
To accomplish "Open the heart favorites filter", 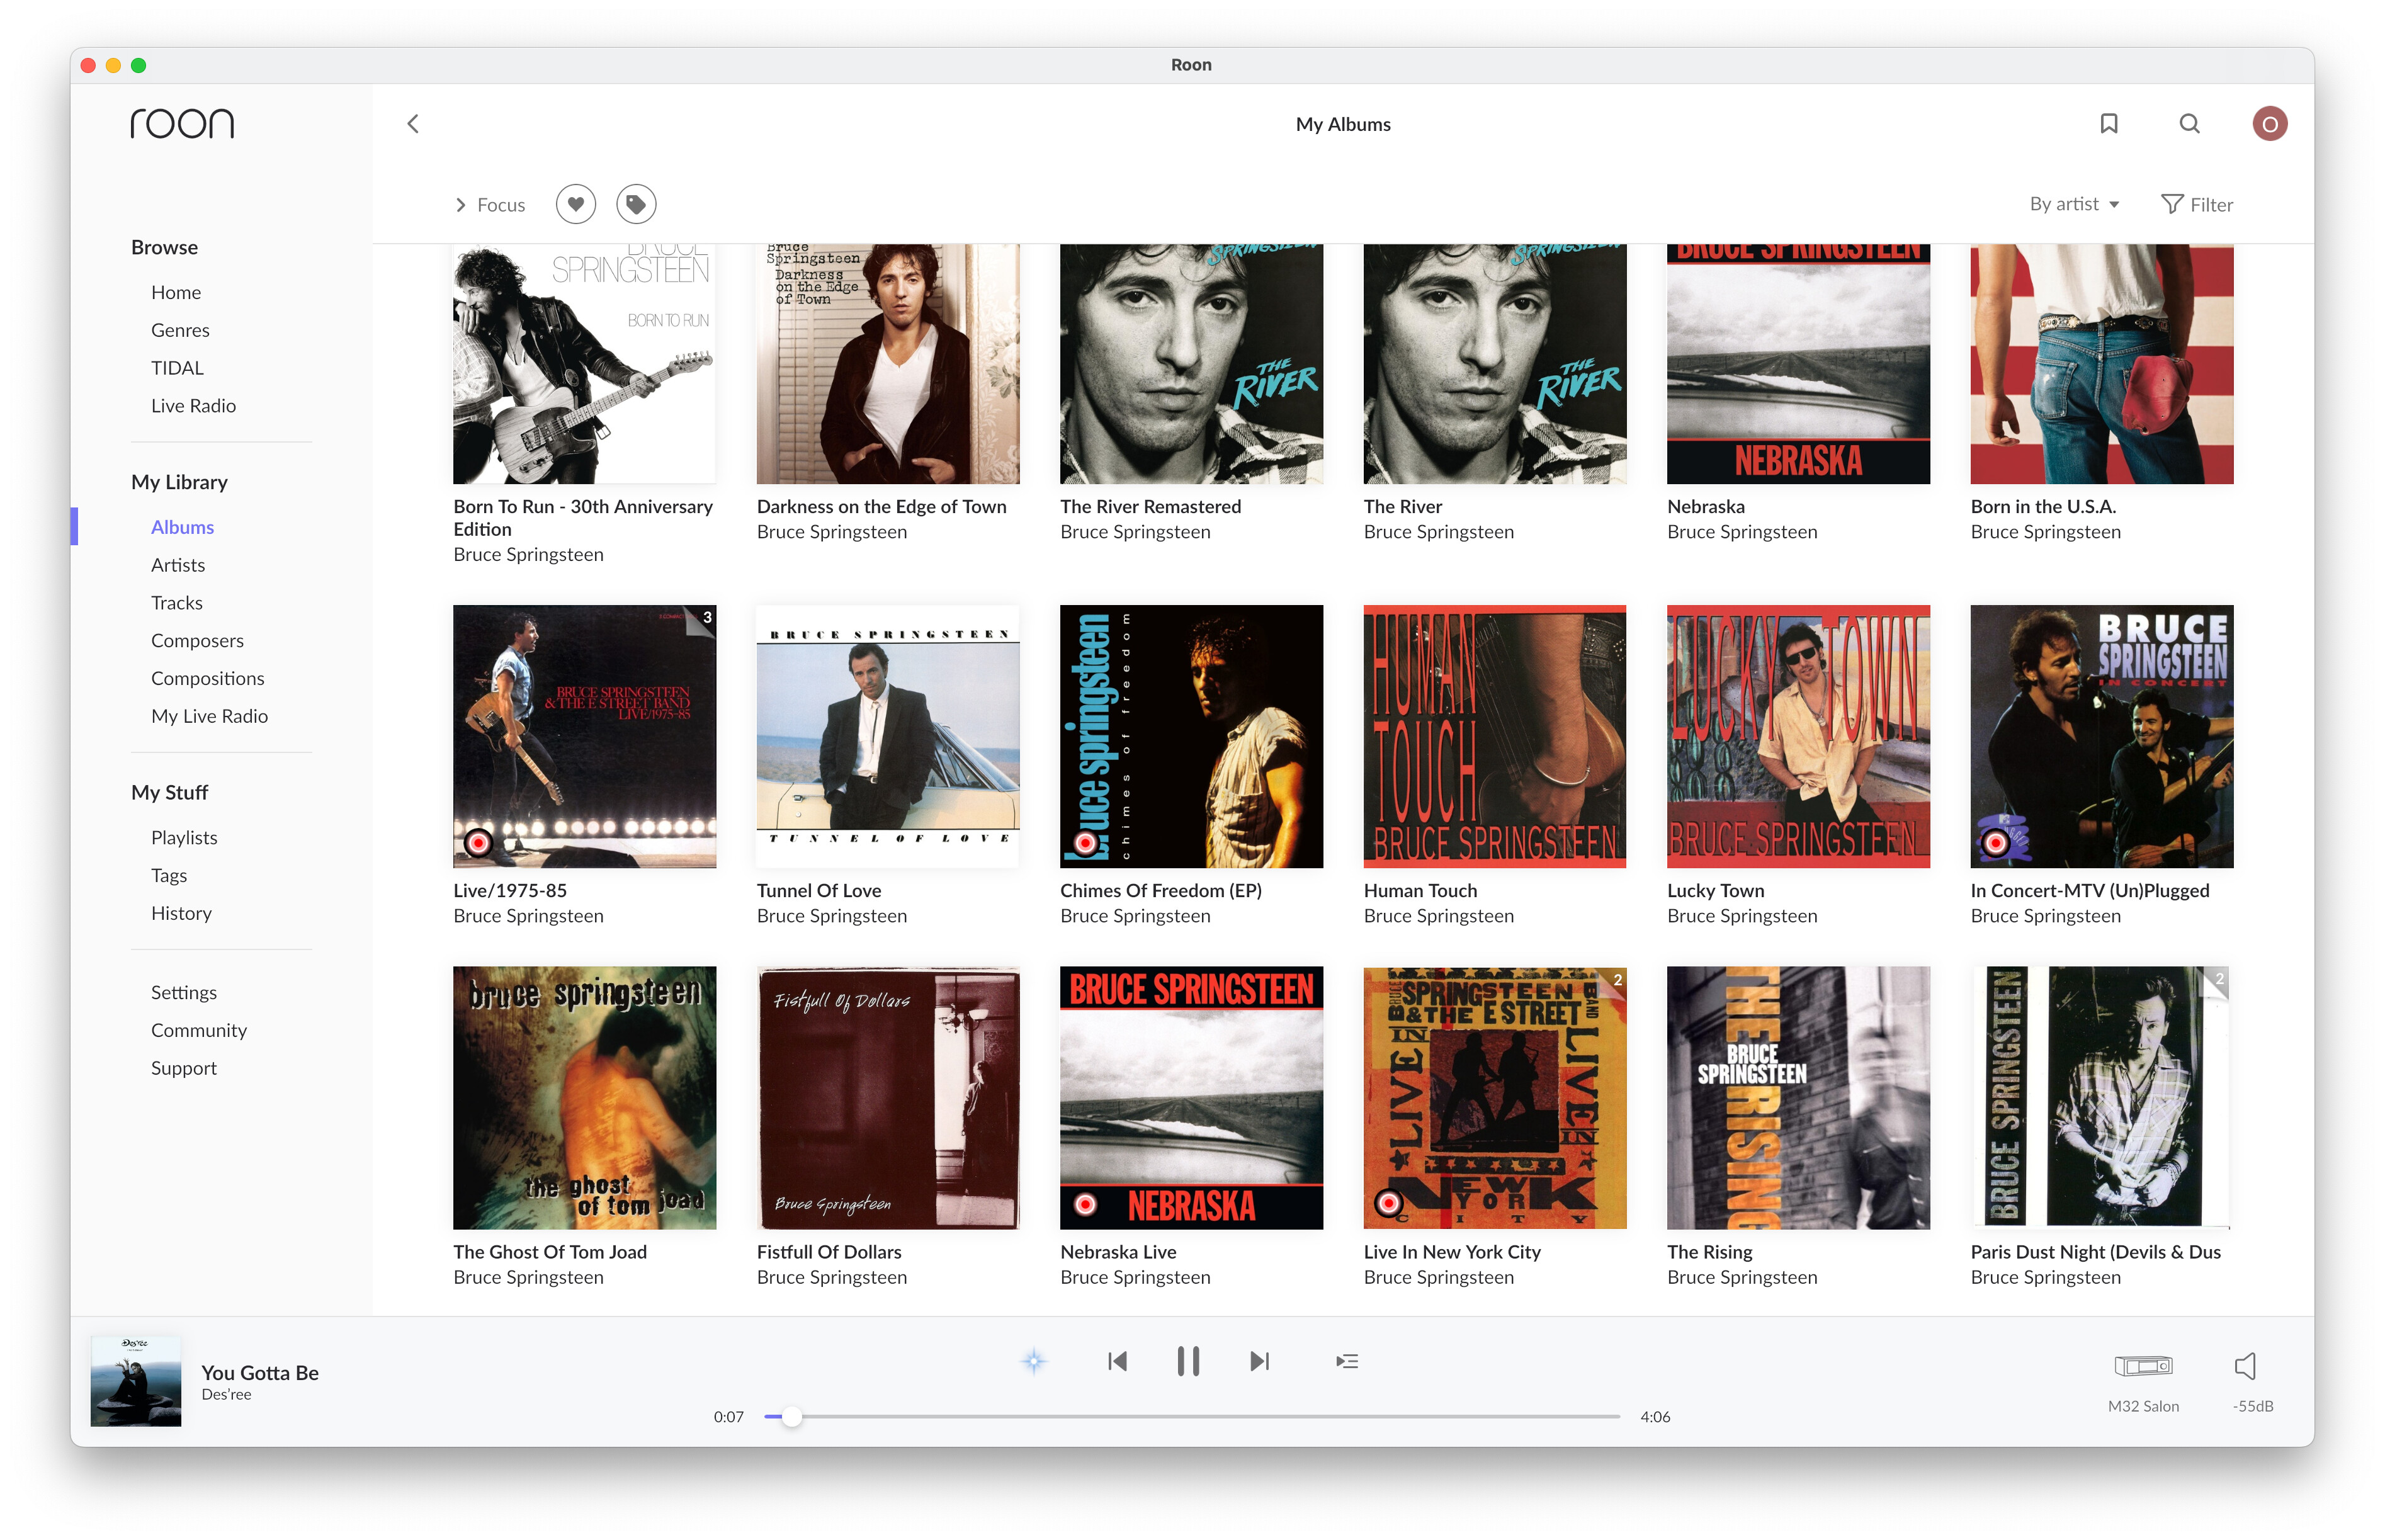I will point(576,204).
